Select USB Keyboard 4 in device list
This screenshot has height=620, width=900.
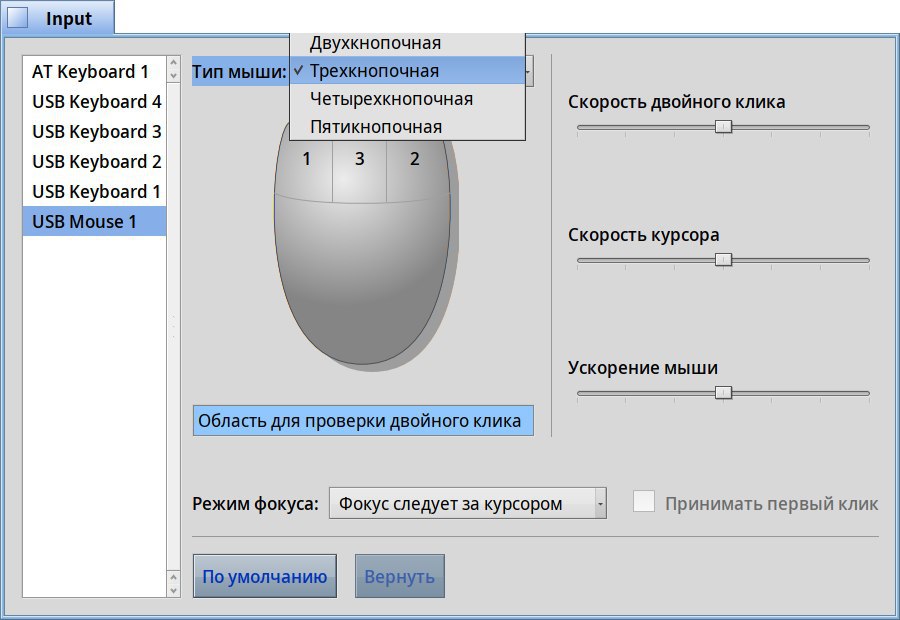click(x=94, y=102)
